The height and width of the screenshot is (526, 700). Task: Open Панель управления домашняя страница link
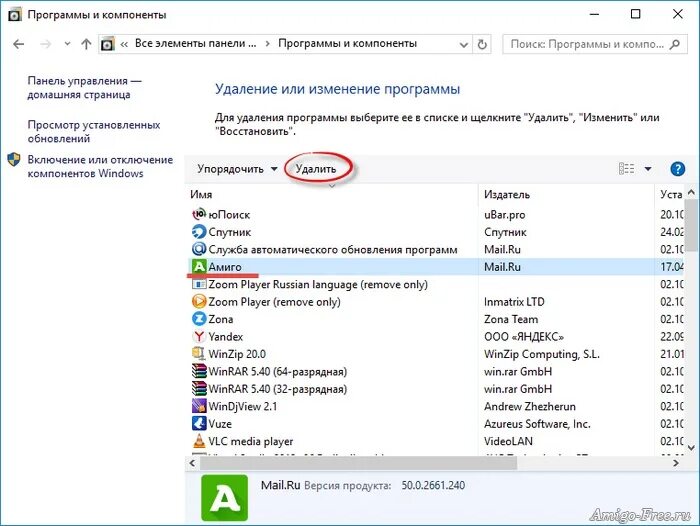(85, 88)
